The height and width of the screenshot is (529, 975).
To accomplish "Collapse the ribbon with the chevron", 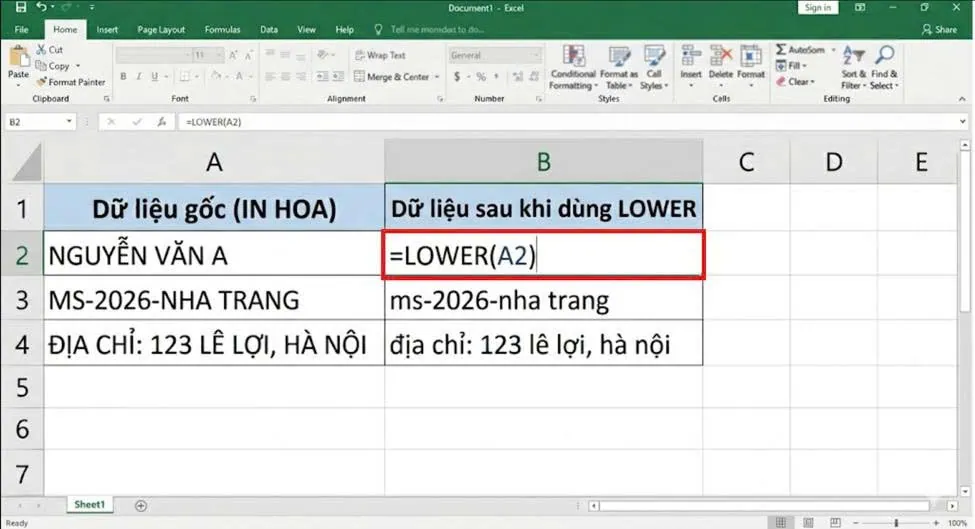I will [962, 99].
